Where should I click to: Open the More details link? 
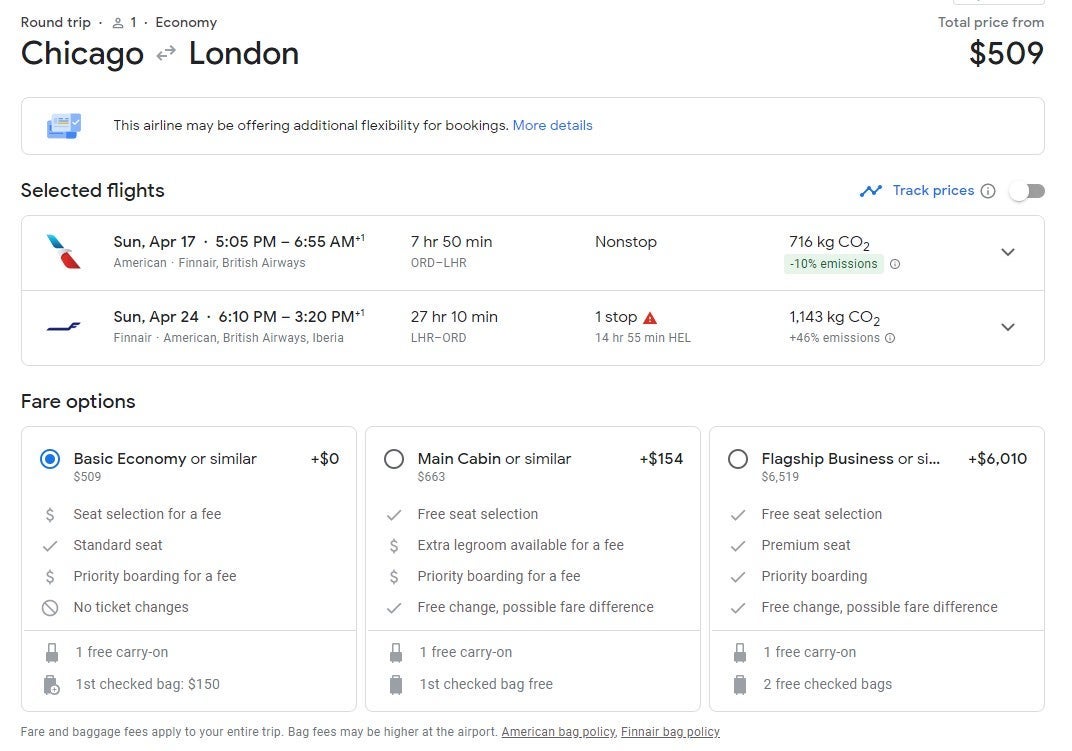(x=552, y=126)
